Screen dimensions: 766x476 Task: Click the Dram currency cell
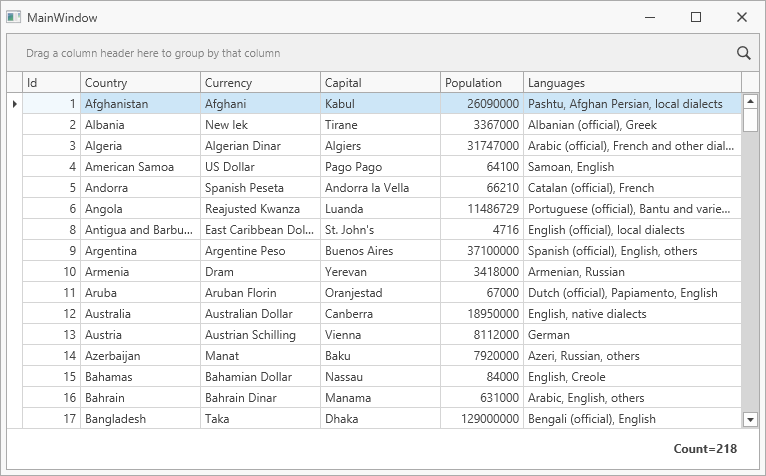pyautogui.click(x=260, y=272)
